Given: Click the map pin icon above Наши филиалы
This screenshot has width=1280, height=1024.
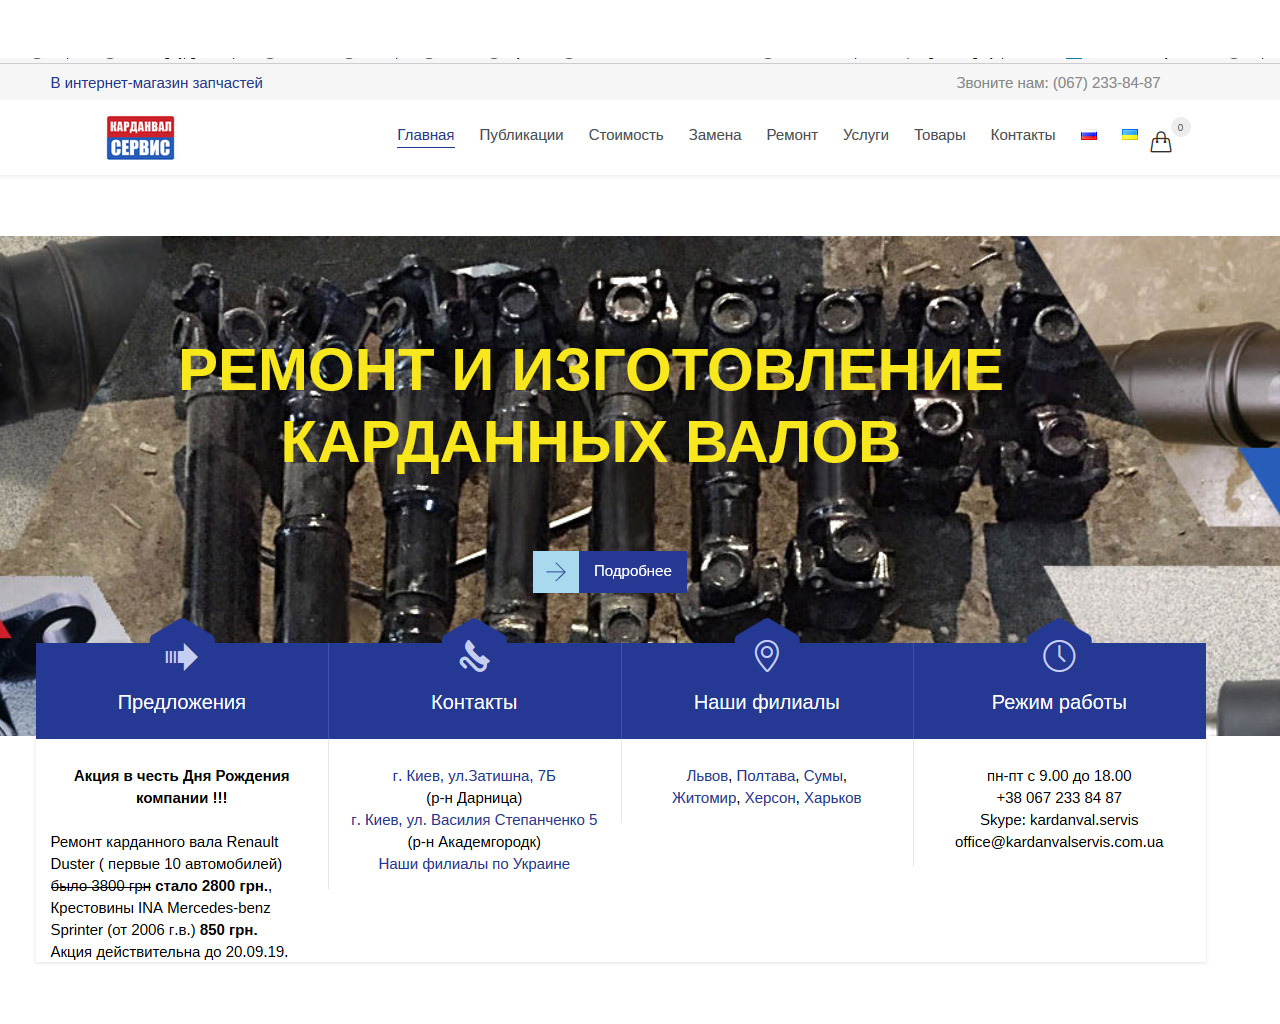Looking at the screenshot, I should (767, 656).
